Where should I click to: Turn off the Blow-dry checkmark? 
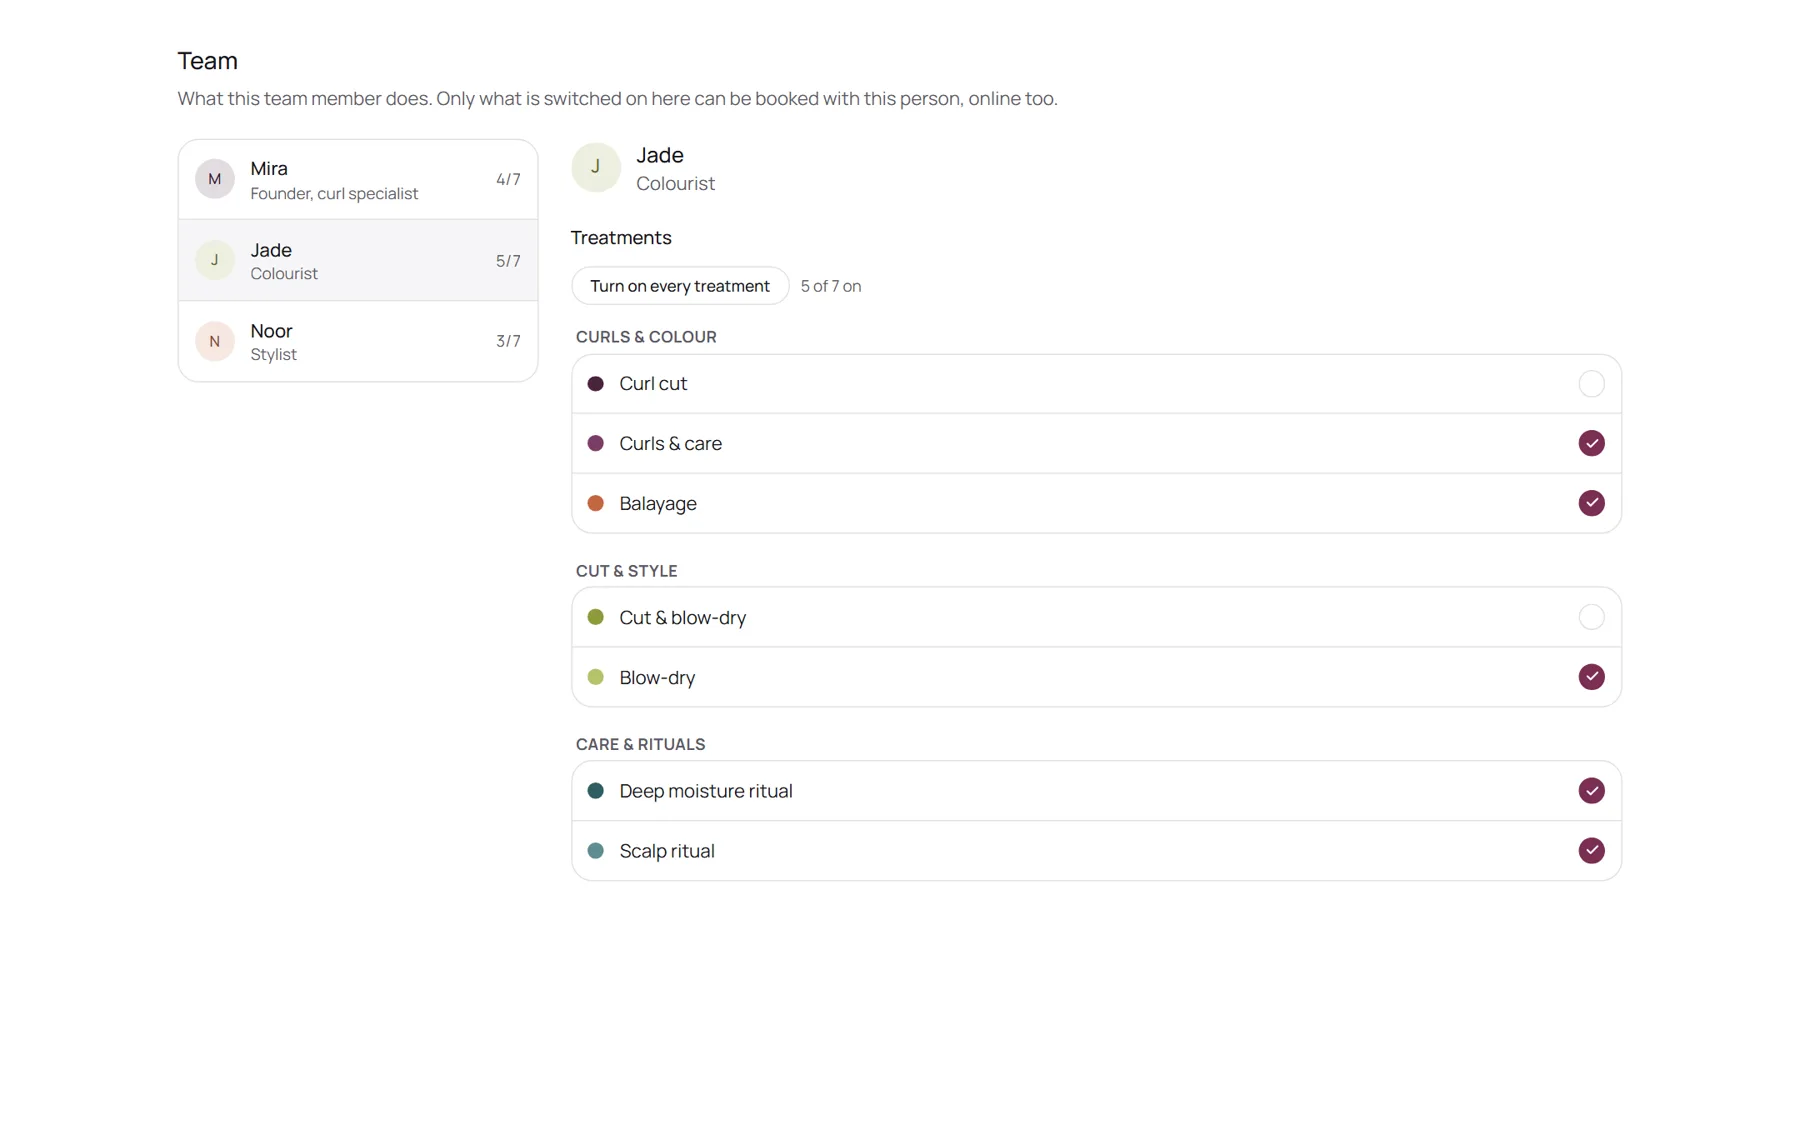1591,677
